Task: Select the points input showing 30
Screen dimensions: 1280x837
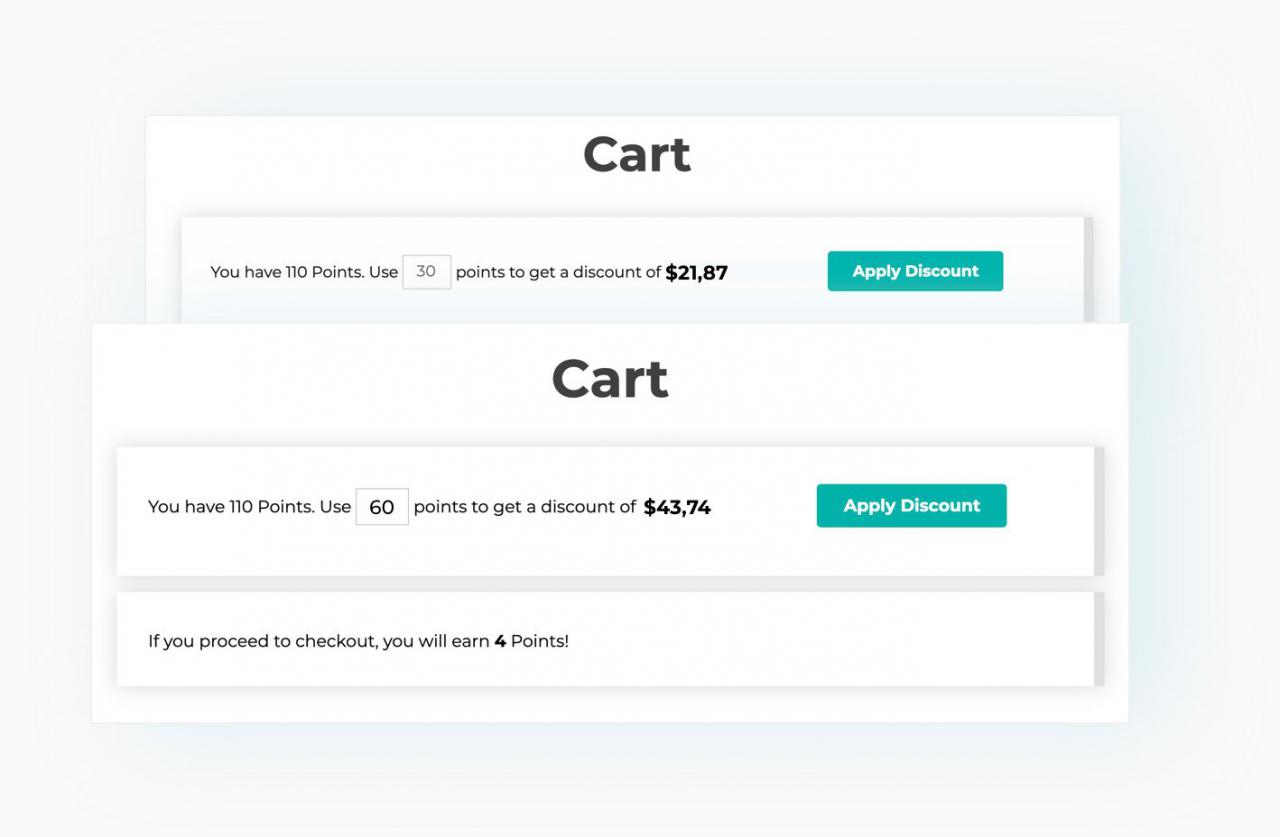Action: (426, 271)
